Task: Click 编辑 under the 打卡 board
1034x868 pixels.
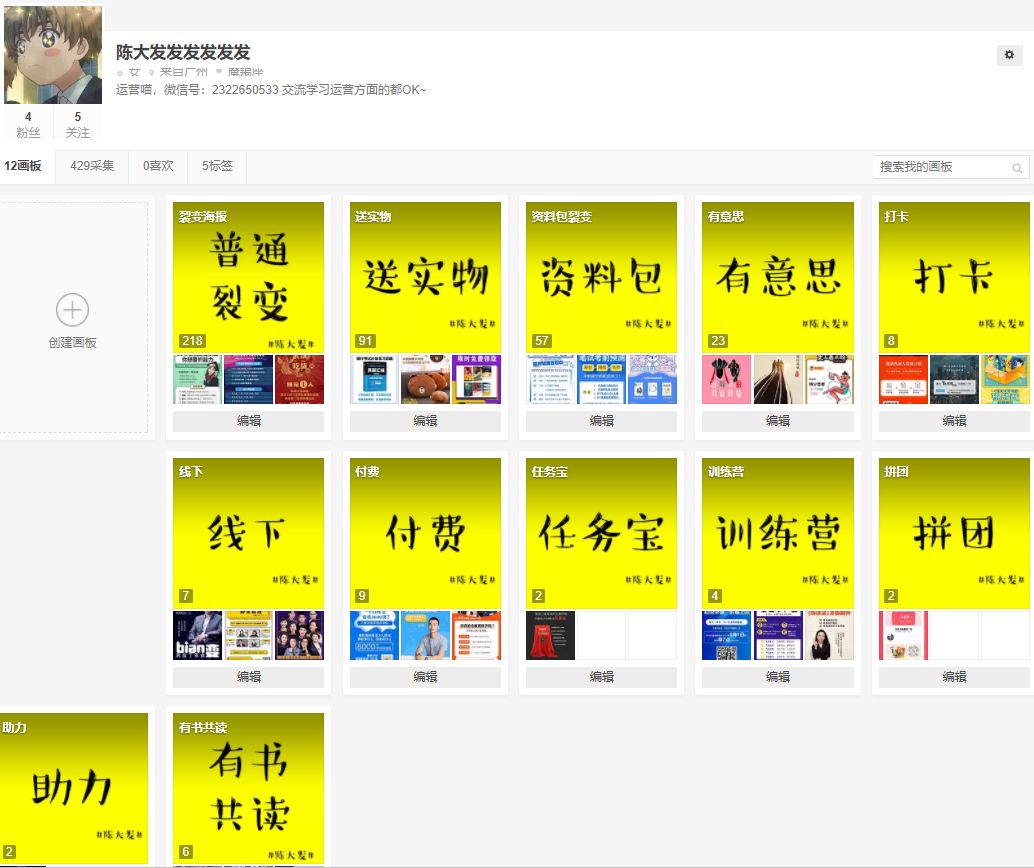Action: pyautogui.click(x=954, y=421)
